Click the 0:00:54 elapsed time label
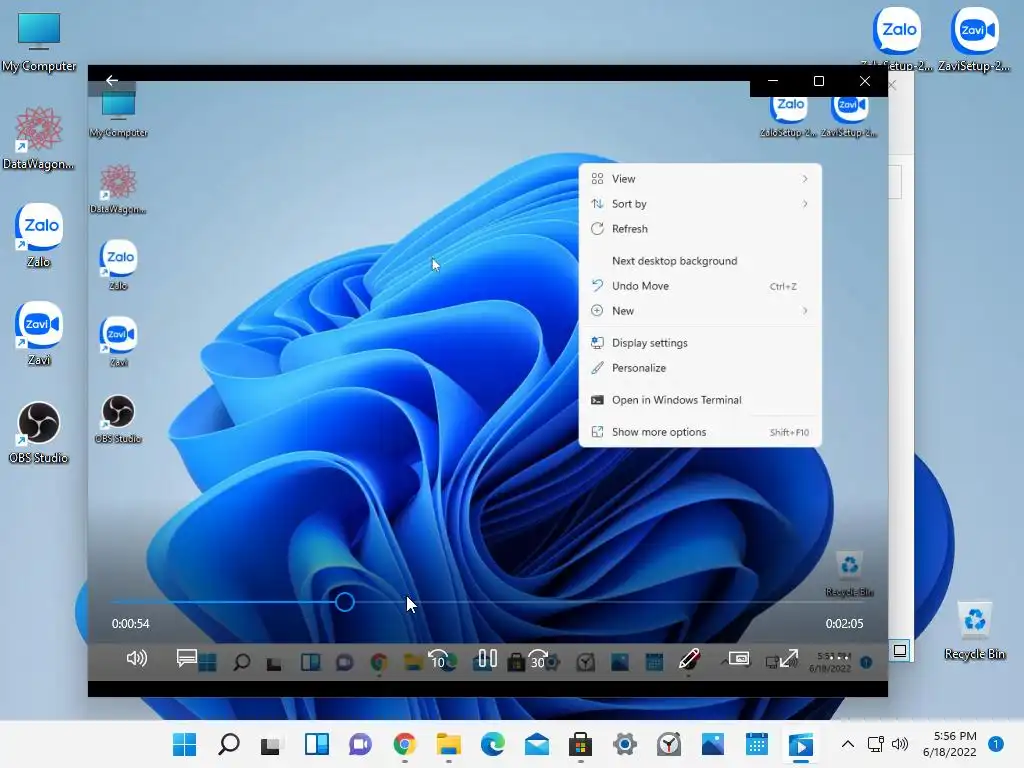Viewport: 1024px width, 768px height. click(x=131, y=624)
